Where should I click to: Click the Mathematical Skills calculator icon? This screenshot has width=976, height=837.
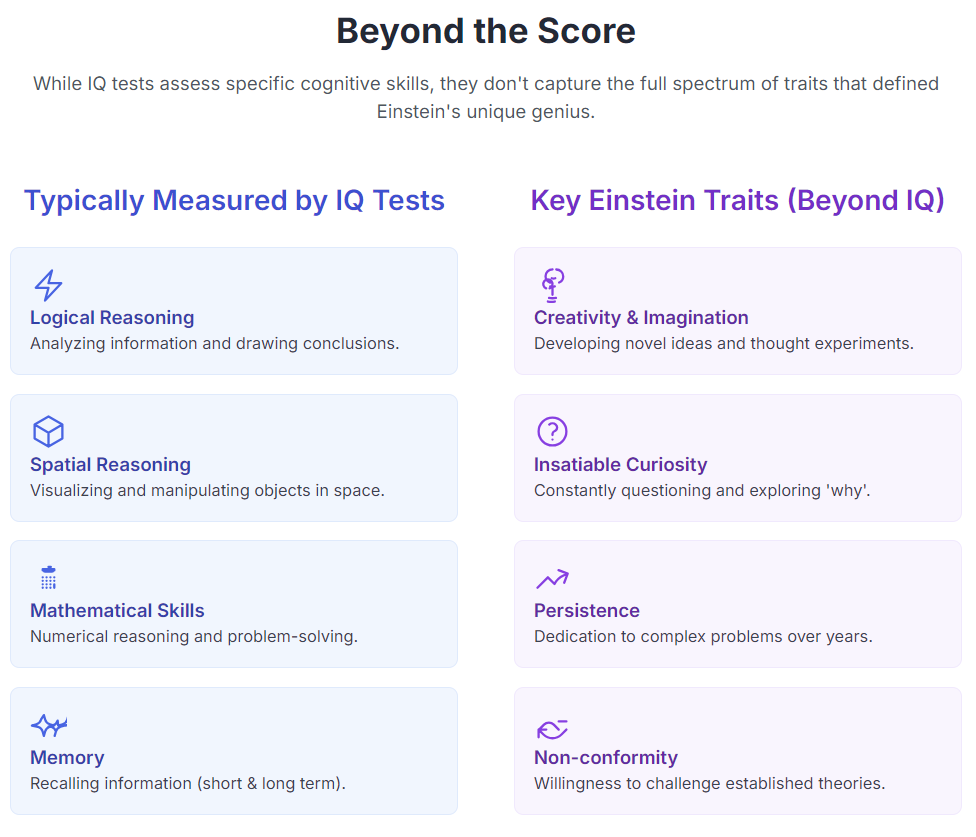pyautogui.click(x=48, y=578)
